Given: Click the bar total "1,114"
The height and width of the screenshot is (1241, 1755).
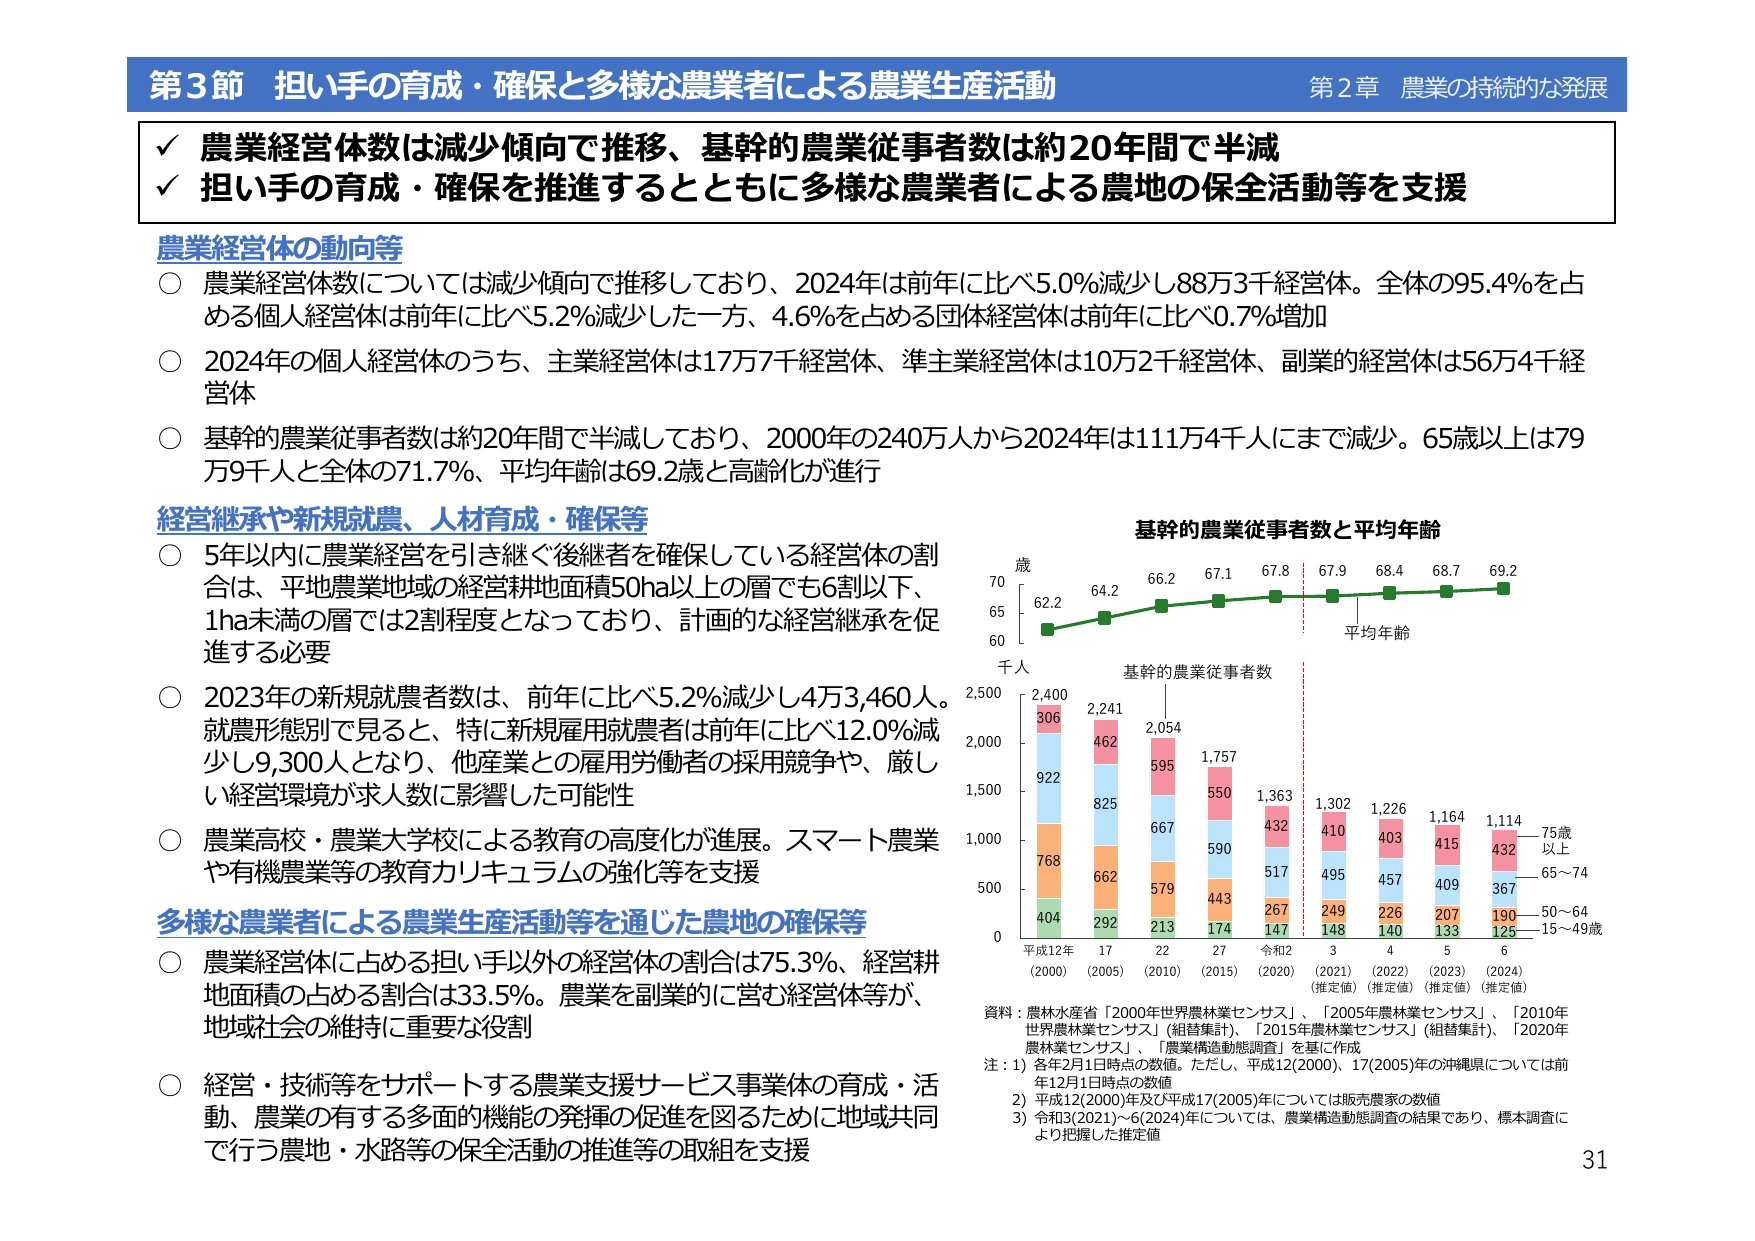Looking at the screenshot, I should (x=1504, y=821).
